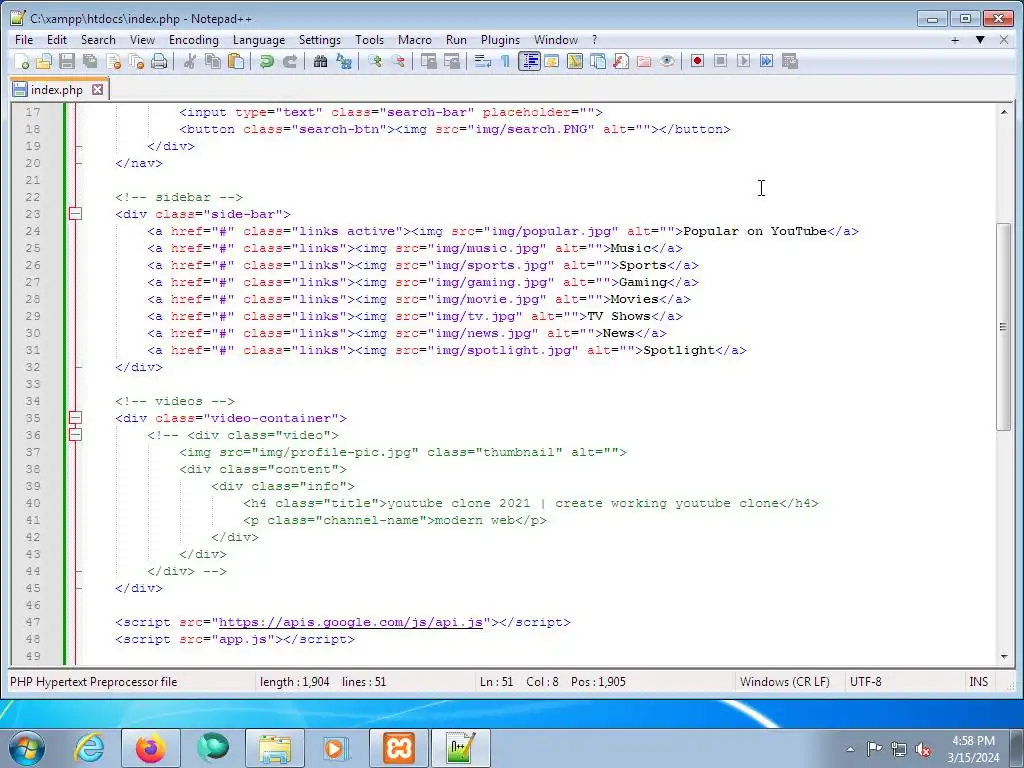Close current document with menu bar X
The image size is (1024, 768).
point(1004,40)
